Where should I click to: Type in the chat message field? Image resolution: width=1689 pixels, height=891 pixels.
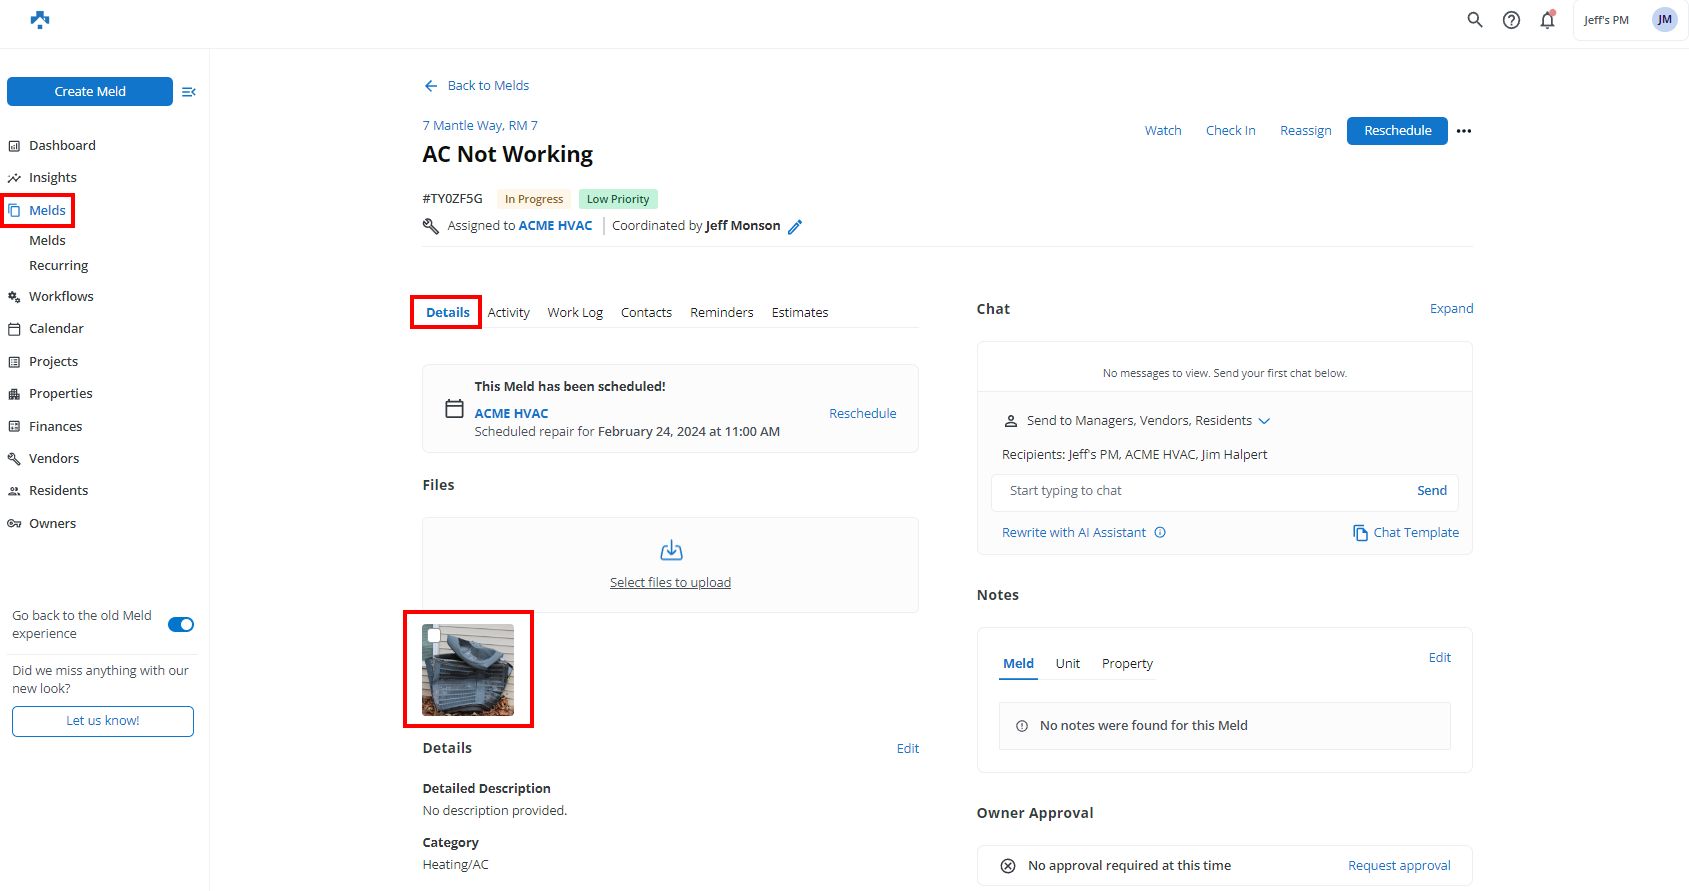(1200, 491)
